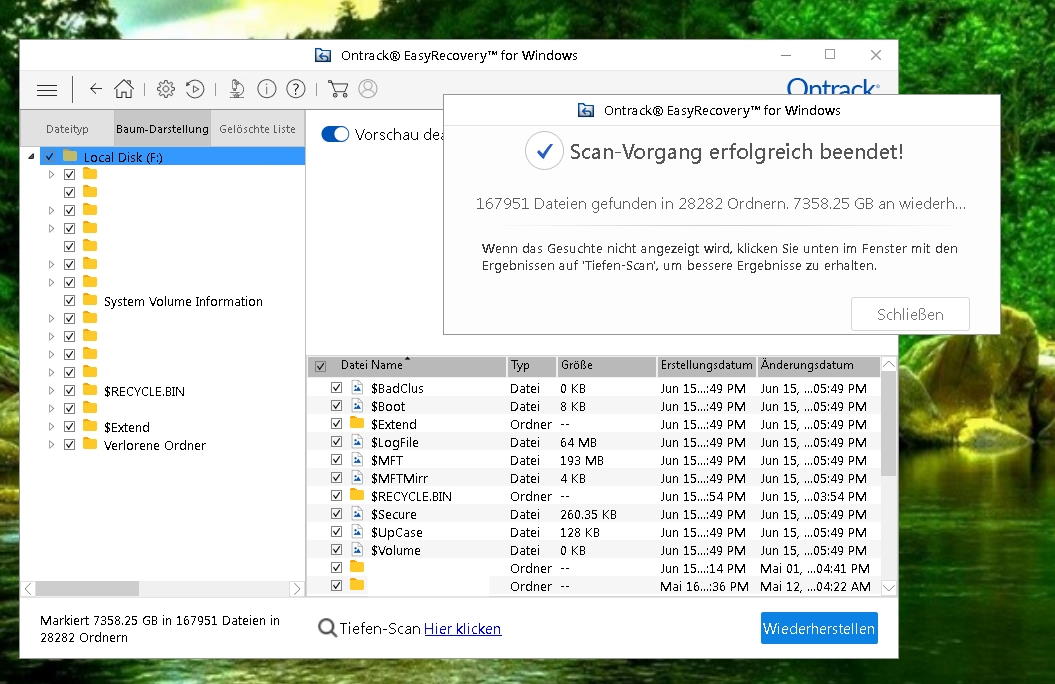Open the user account icon
Image resolution: width=1055 pixels, height=684 pixels.
coord(368,89)
